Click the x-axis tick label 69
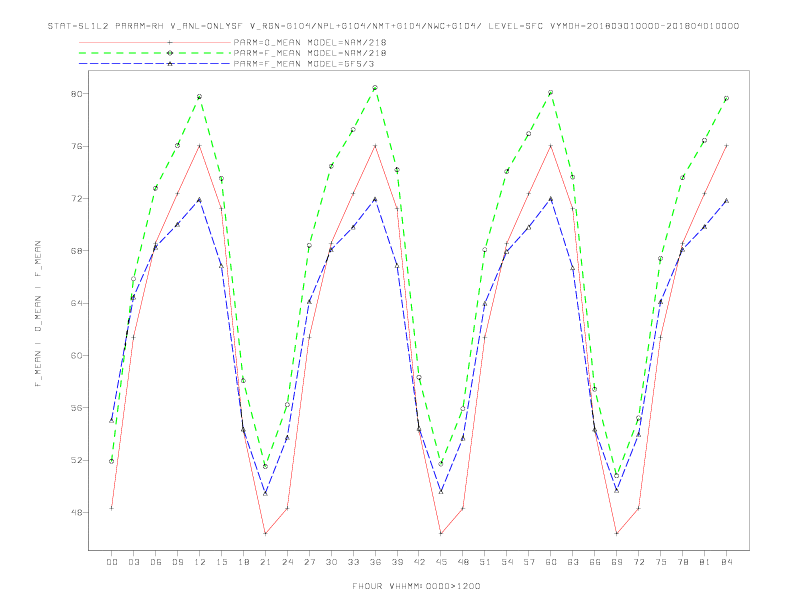 pos(617,562)
